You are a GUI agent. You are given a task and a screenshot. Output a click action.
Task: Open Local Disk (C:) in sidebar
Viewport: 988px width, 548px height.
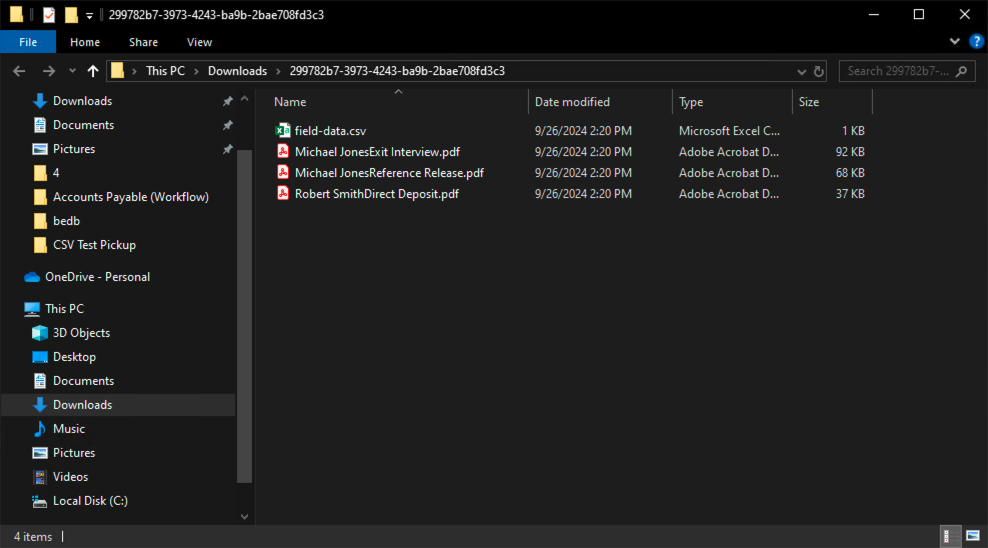point(90,501)
